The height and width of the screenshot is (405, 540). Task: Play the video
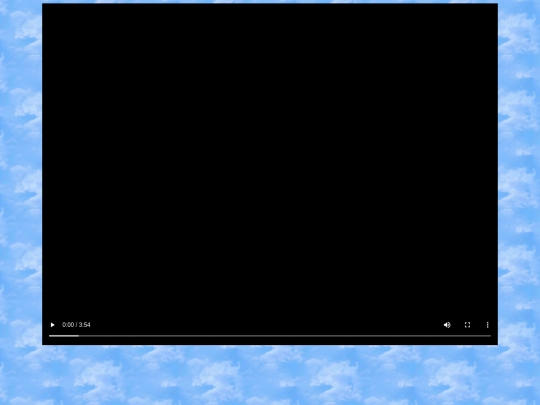coord(52,325)
